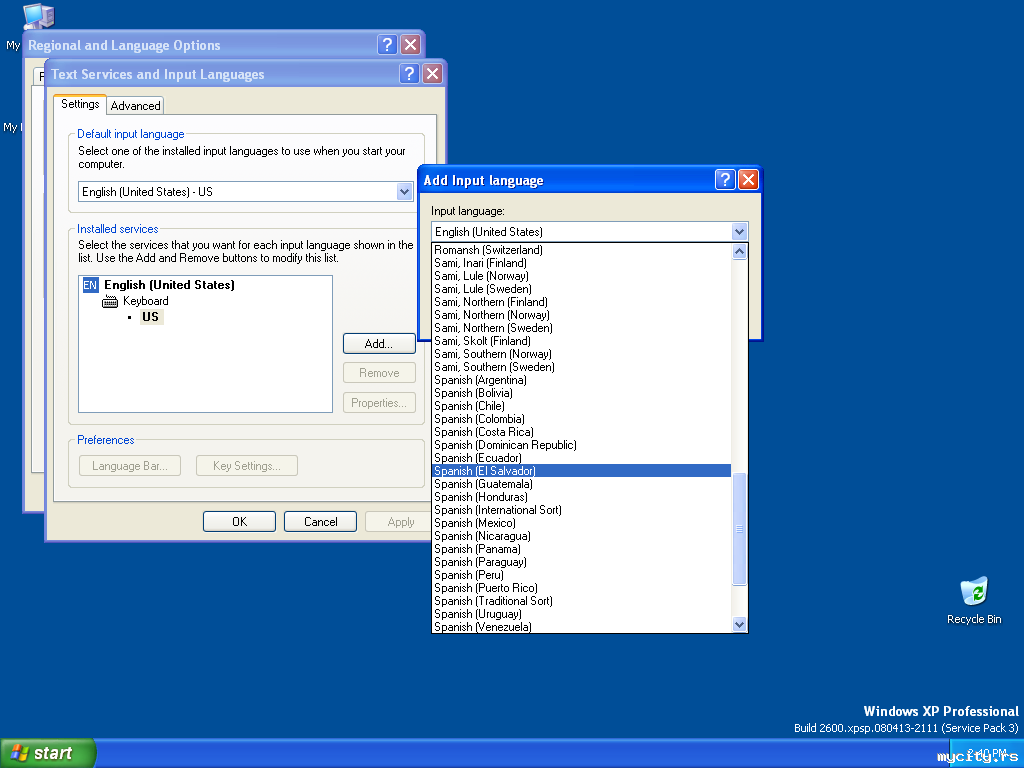This screenshot has width=1024, height=768.
Task: Click the Add... button
Action: 379,344
